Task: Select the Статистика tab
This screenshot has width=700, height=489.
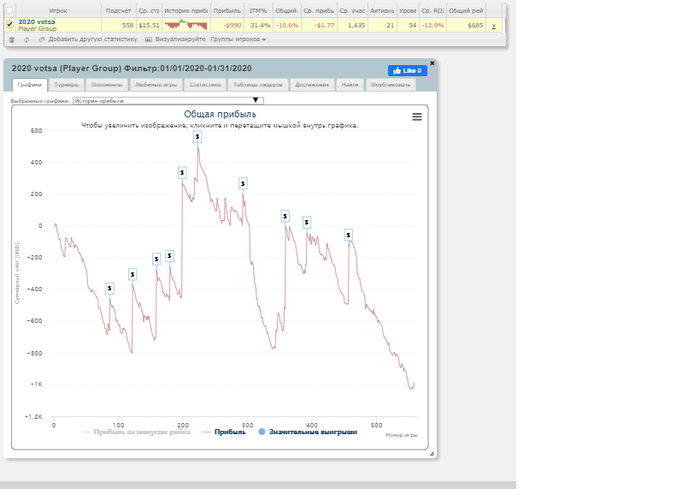Action: pos(205,85)
